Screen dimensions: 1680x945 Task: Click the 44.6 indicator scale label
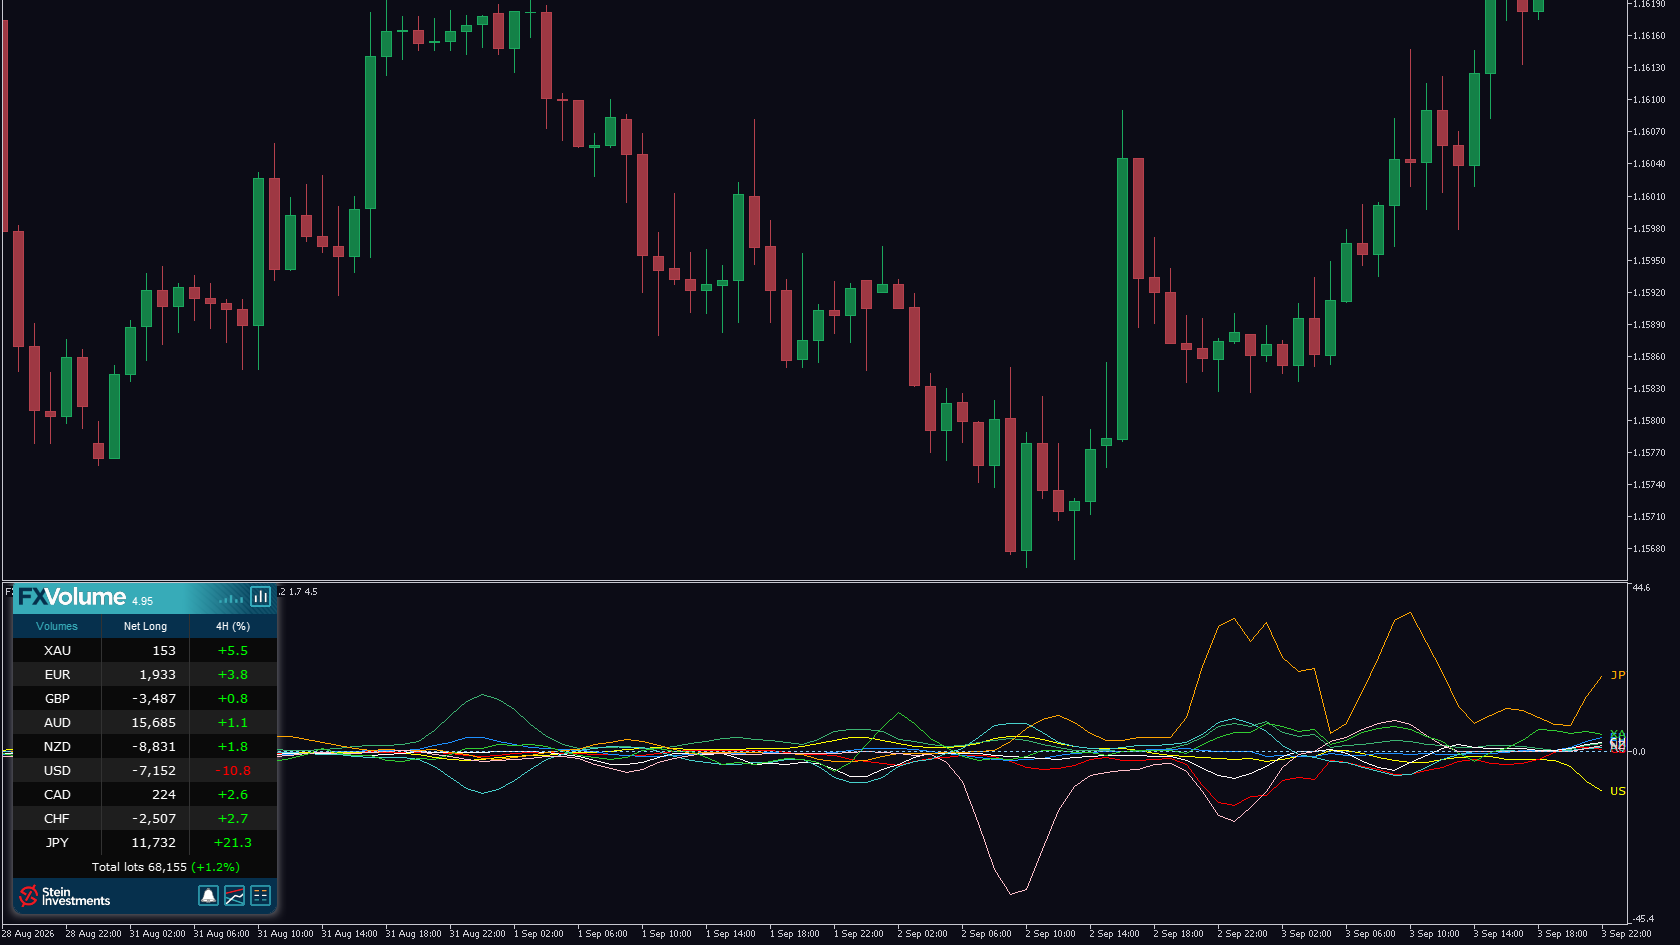(1642, 588)
